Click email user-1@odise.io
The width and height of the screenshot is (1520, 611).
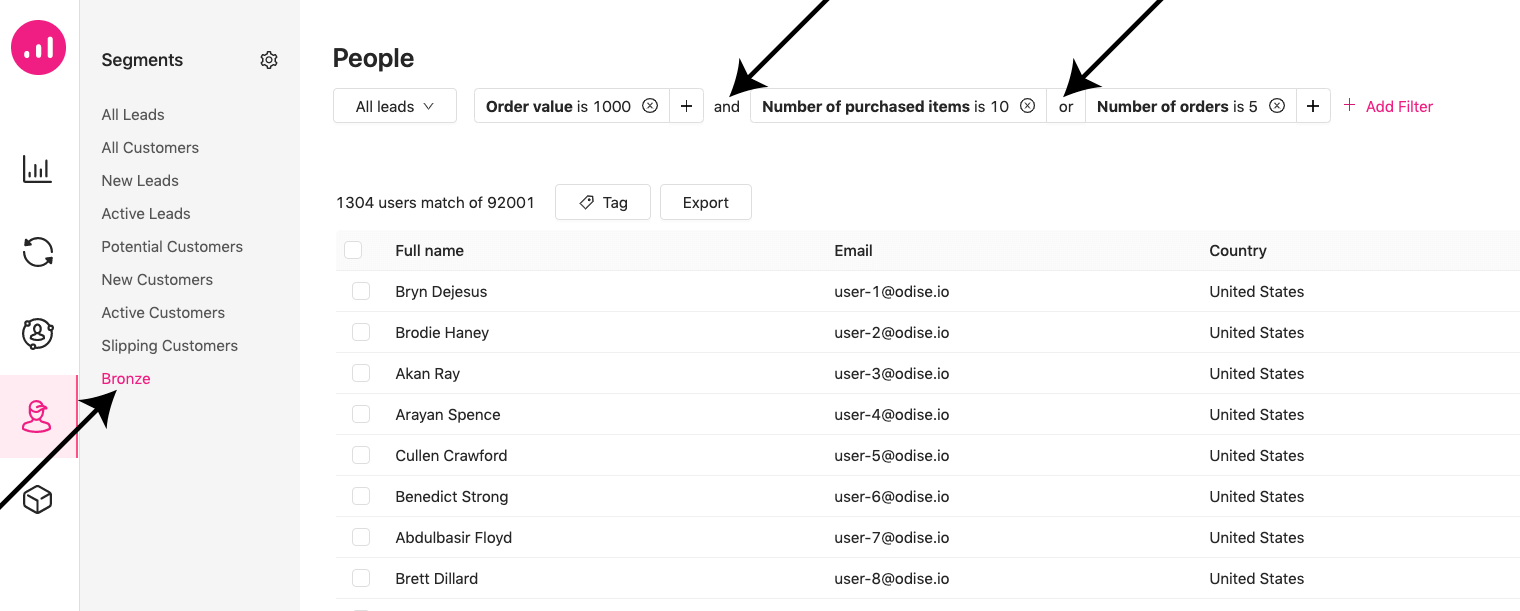pyautogui.click(x=892, y=291)
